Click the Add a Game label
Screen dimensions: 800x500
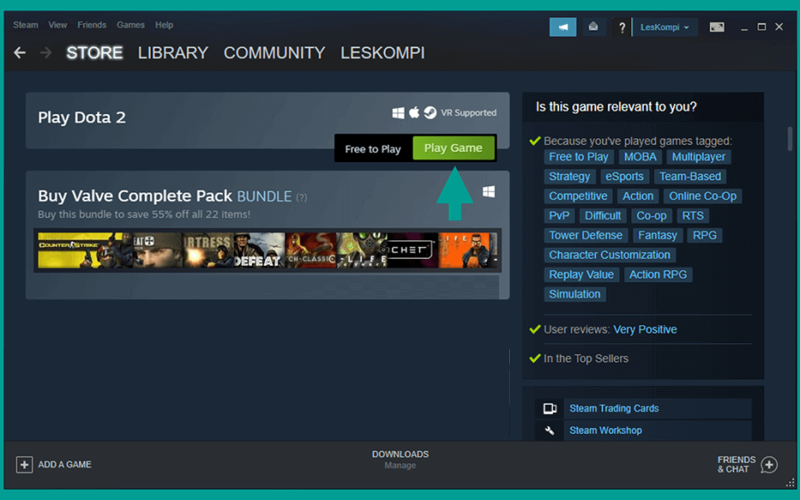(65, 465)
